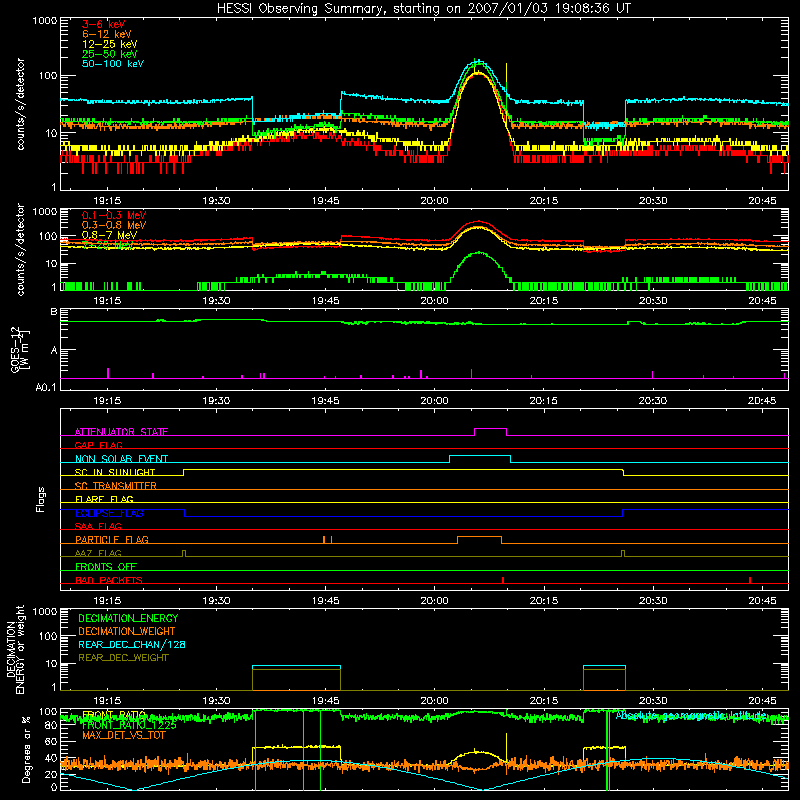Viewport: 800px width, 800px height.
Task: Select the SC_TRANSMITTER flag label
Action: pos(116,486)
